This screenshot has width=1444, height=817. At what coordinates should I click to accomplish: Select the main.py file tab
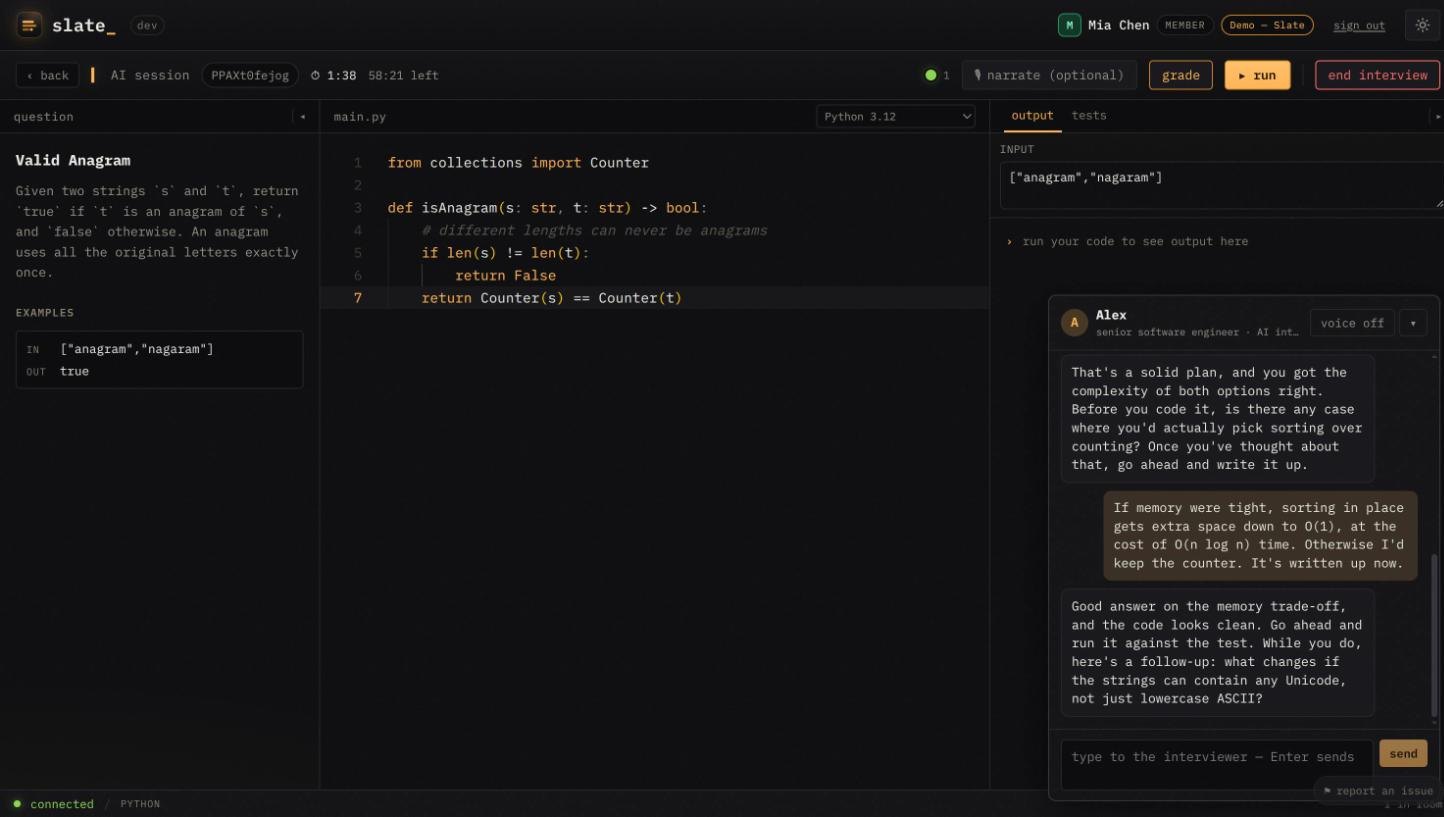click(x=360, y=117)
